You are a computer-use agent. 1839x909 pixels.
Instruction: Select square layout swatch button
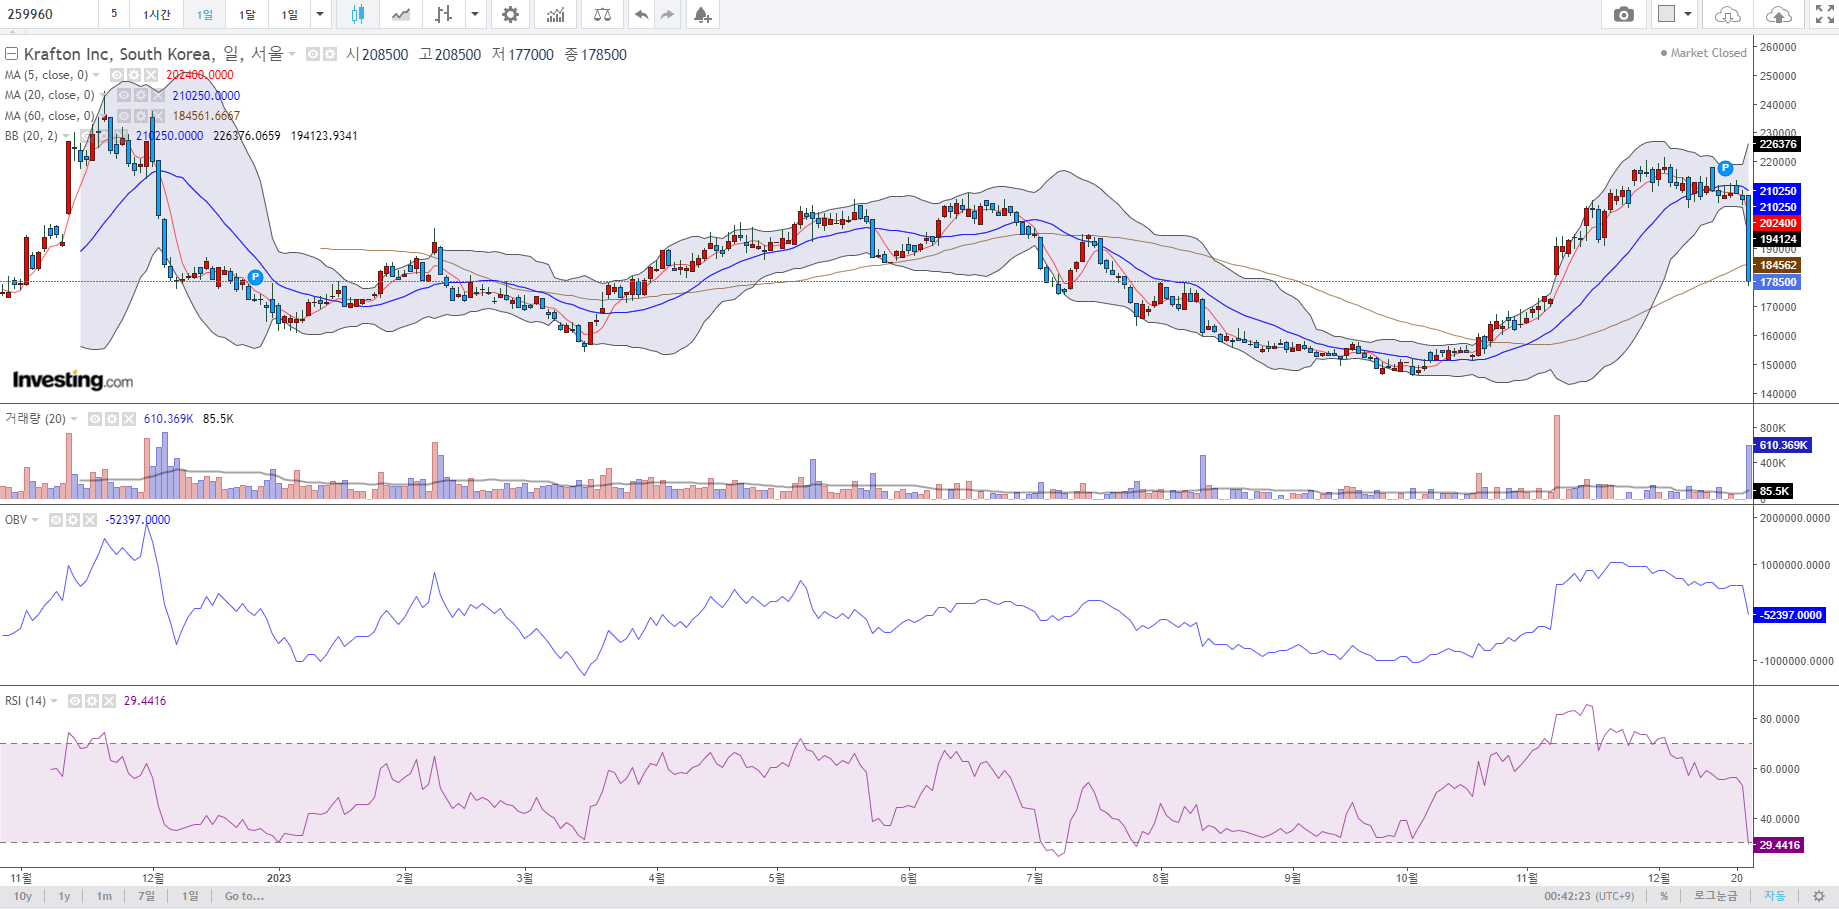pos(1666,14)
